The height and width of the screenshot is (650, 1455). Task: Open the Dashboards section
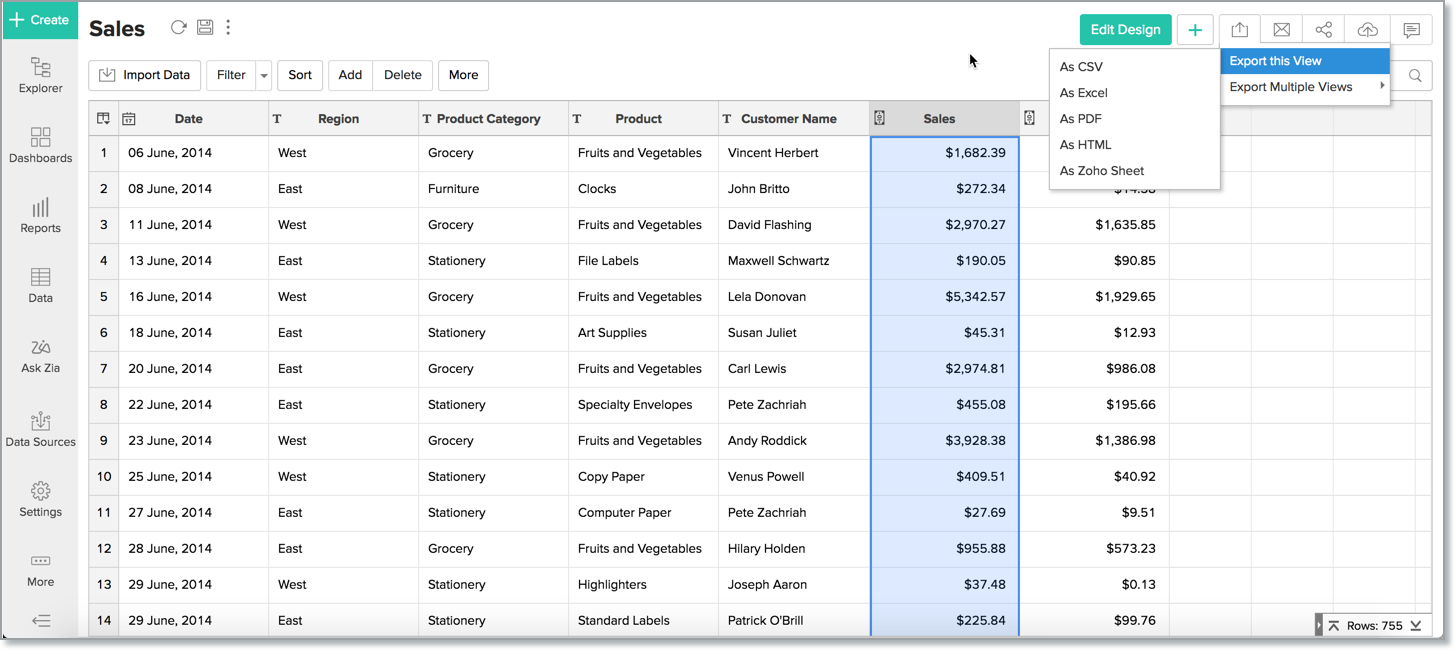(x=40, y=145)
